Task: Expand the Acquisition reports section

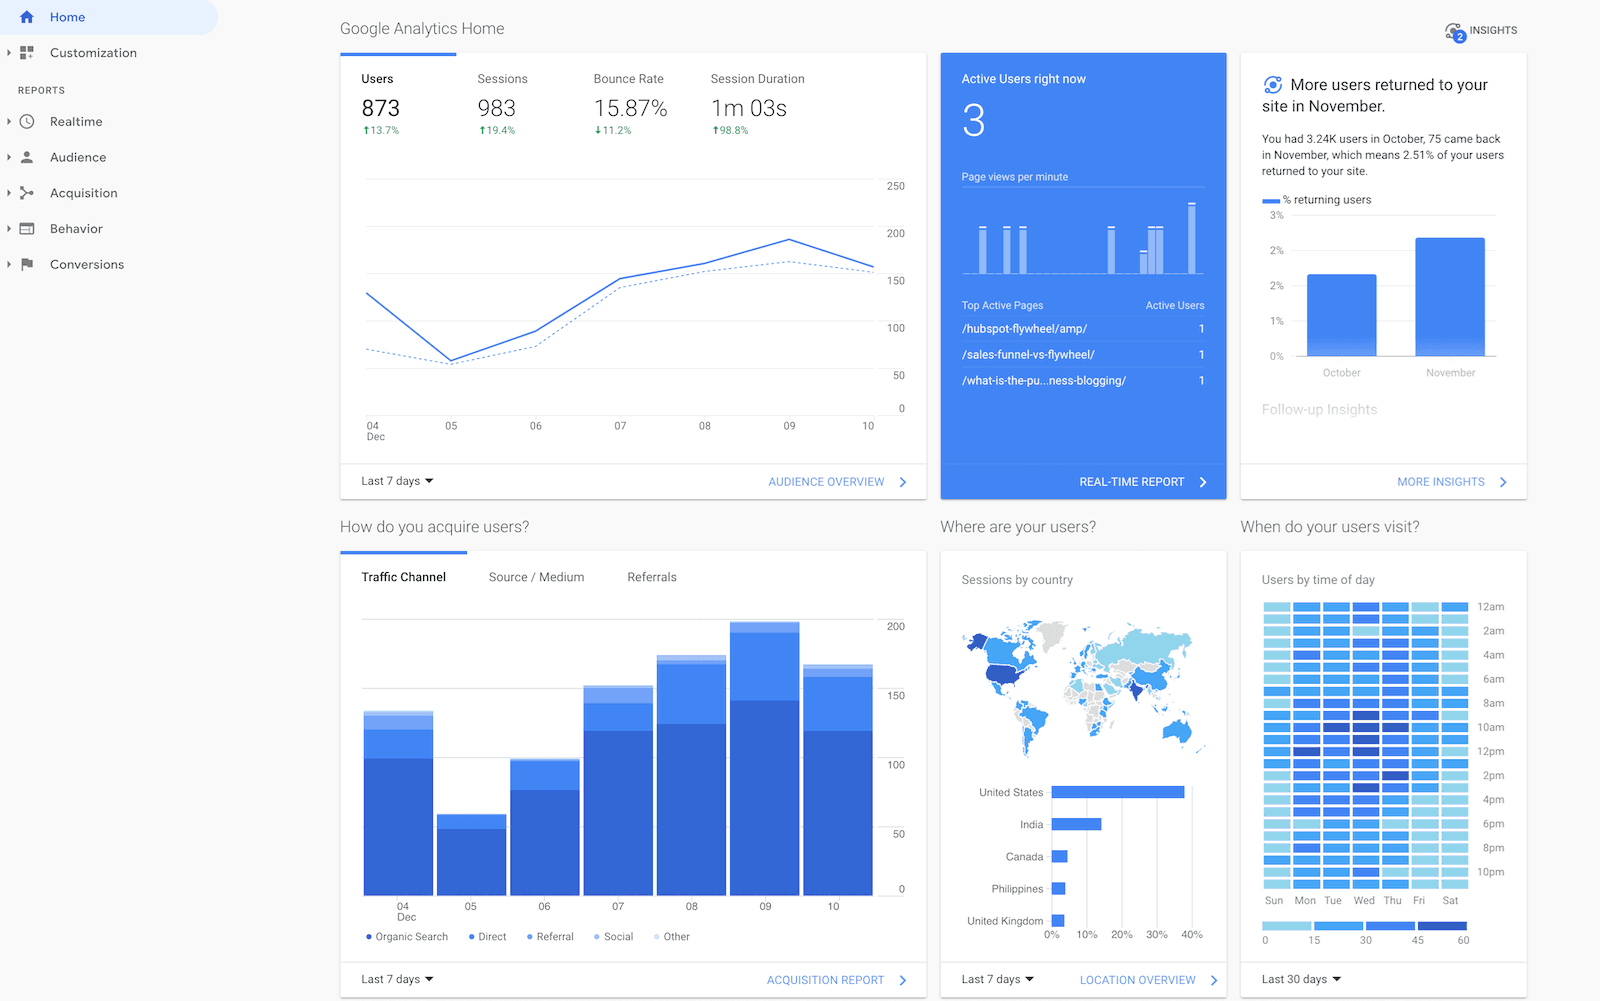Action: click(x=9, y=193)
